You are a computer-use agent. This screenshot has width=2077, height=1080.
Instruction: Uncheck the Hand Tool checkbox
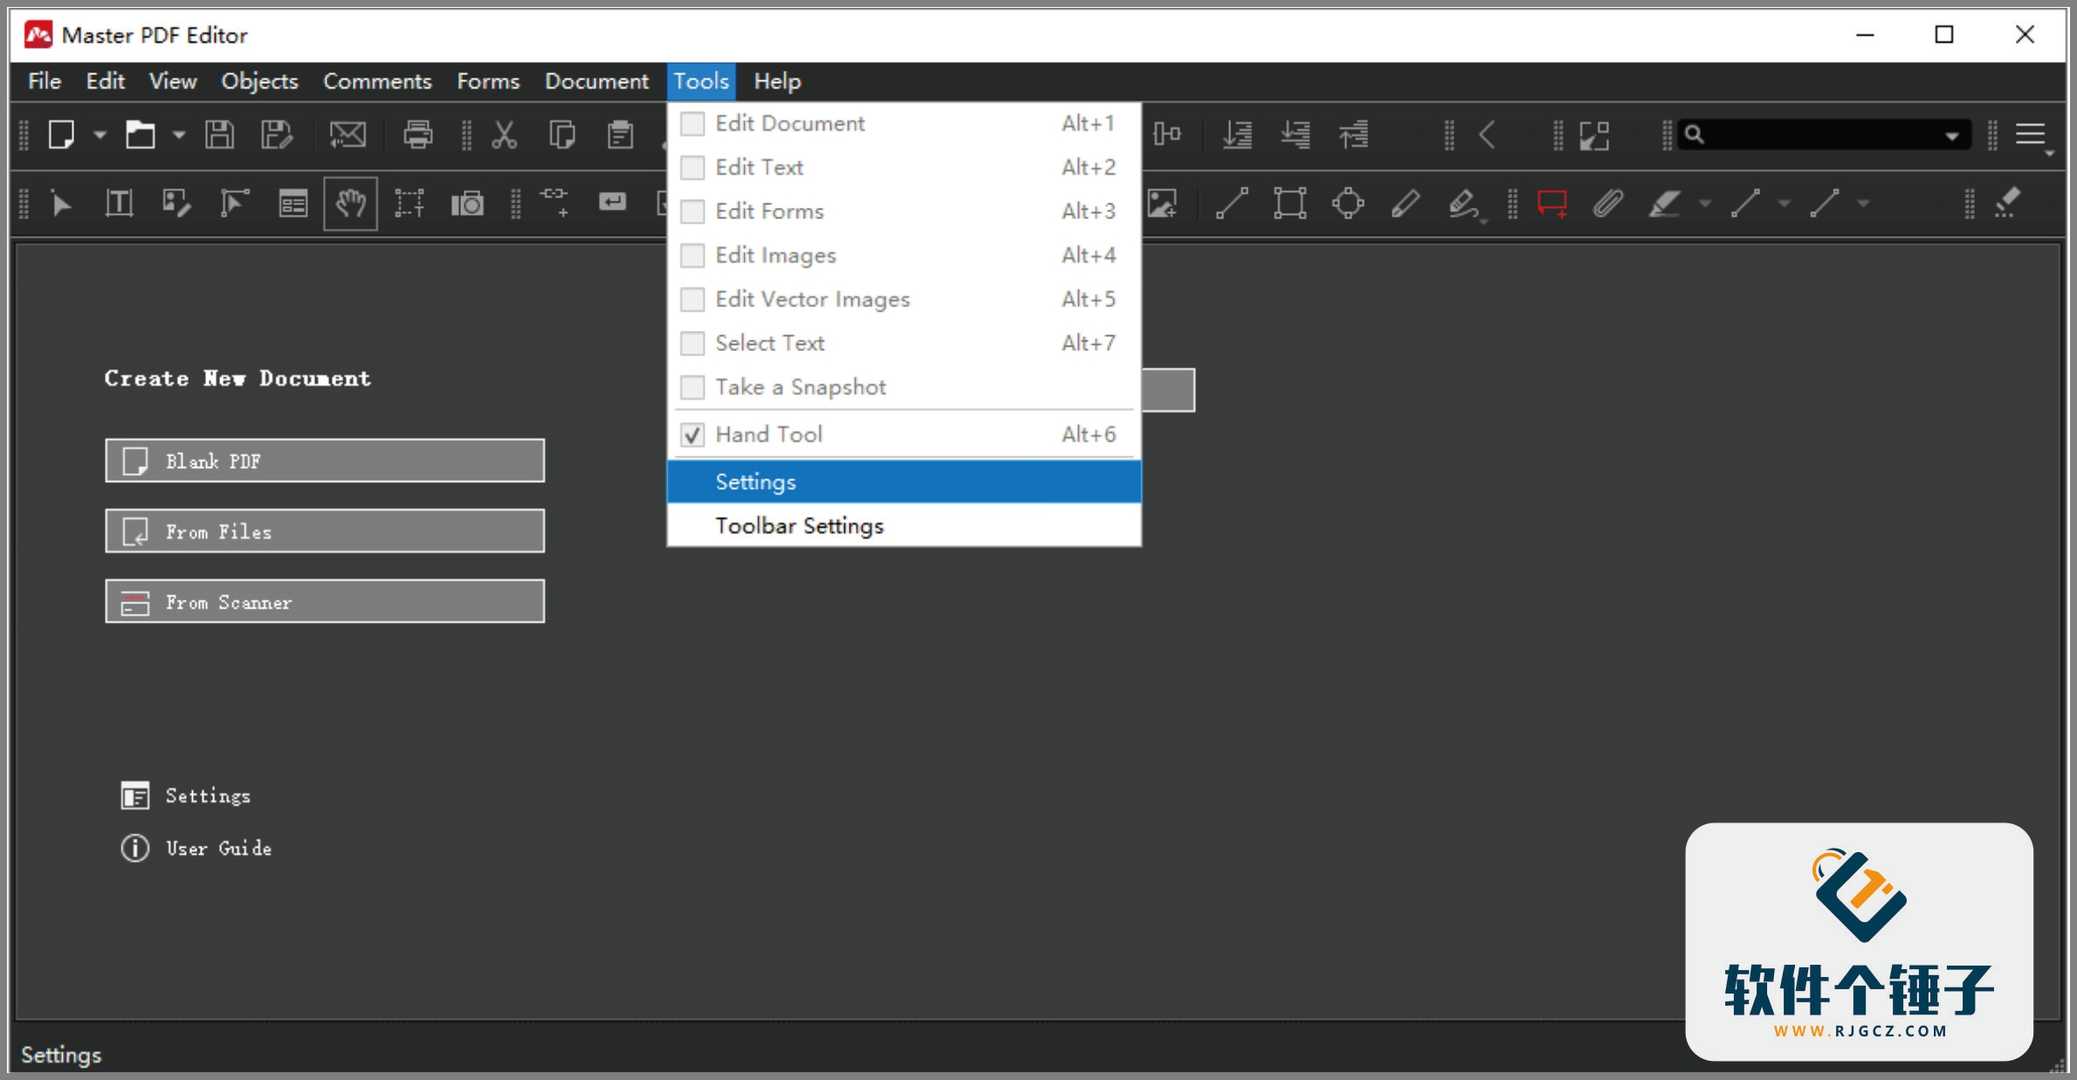[692, 434]
